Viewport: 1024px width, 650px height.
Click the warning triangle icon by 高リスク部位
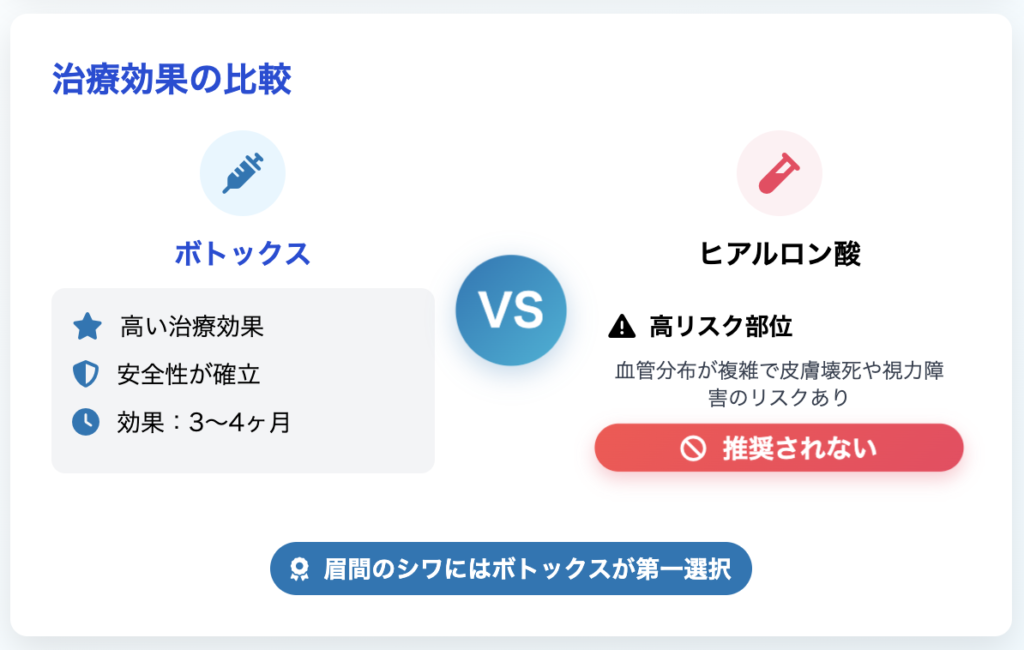(x=622, y=326)
